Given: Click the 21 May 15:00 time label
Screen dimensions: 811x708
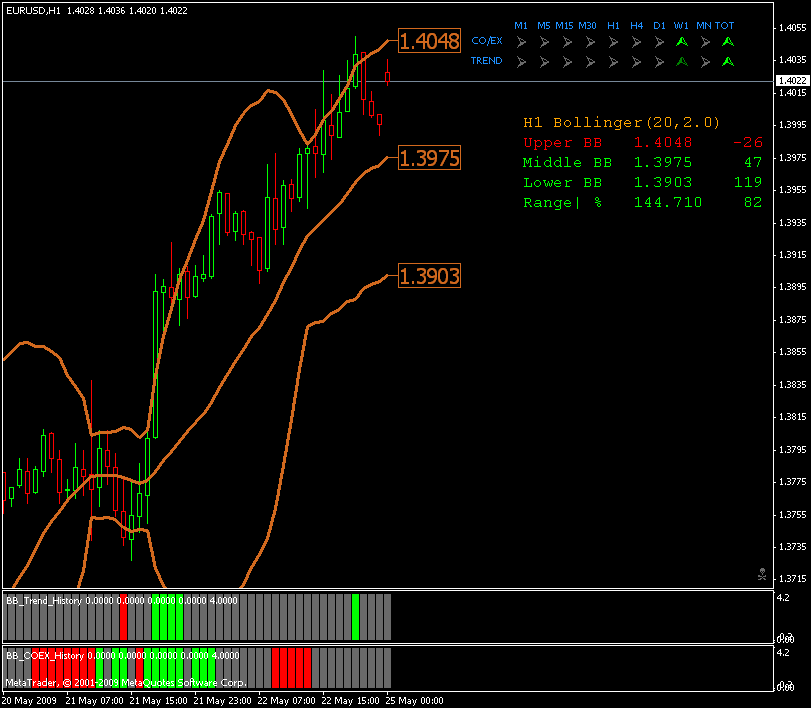Looking at the screenshot, I should 158,701.
